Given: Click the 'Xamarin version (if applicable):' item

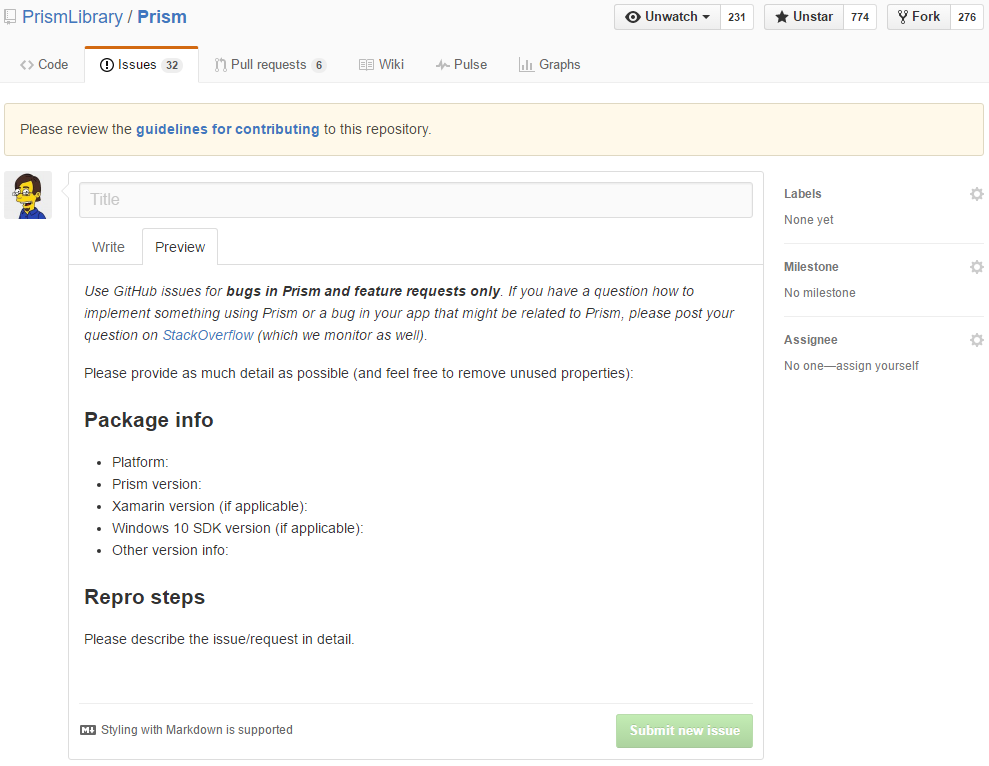Looking at the screenshot, I should click(x=209, y=506).
